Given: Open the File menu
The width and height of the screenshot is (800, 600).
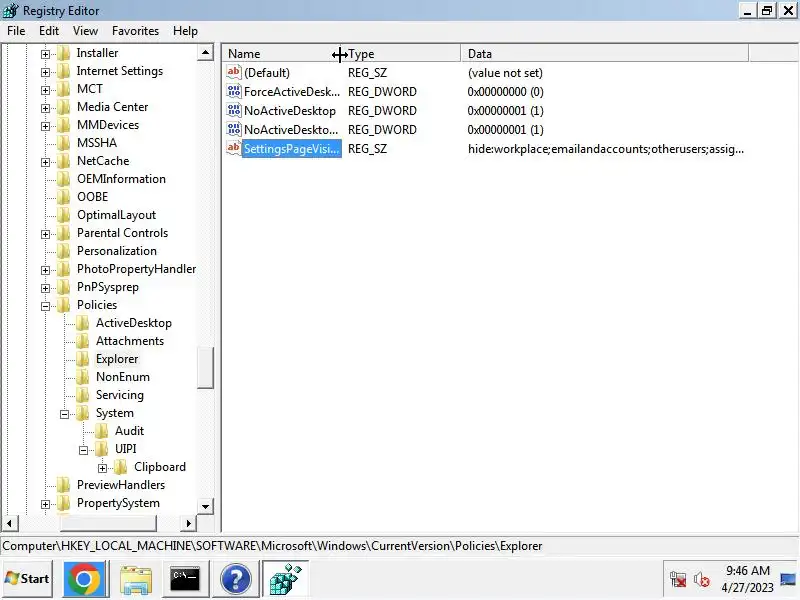Looking at the screenshot, I should pos(16,31).
